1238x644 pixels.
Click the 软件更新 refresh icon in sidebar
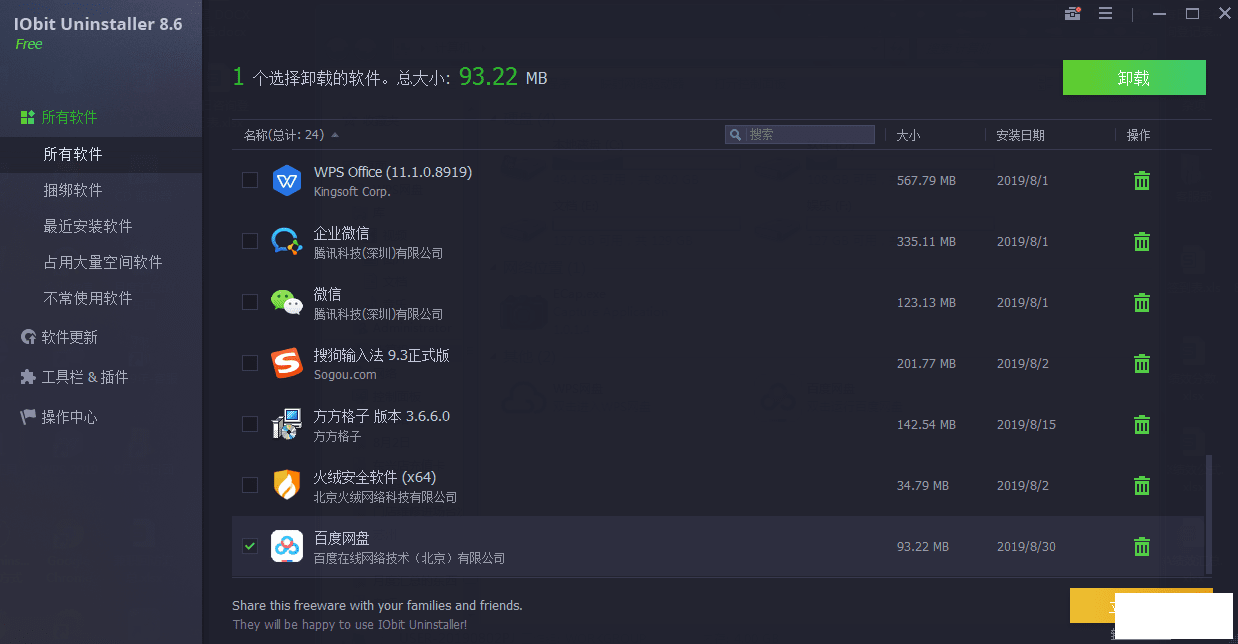pyautogui.click(x=28, y=337)
